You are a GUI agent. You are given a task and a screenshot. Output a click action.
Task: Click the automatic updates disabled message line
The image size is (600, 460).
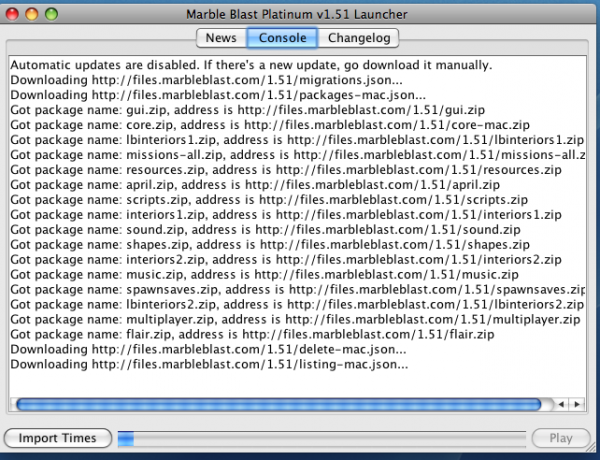tap(250, 65)
